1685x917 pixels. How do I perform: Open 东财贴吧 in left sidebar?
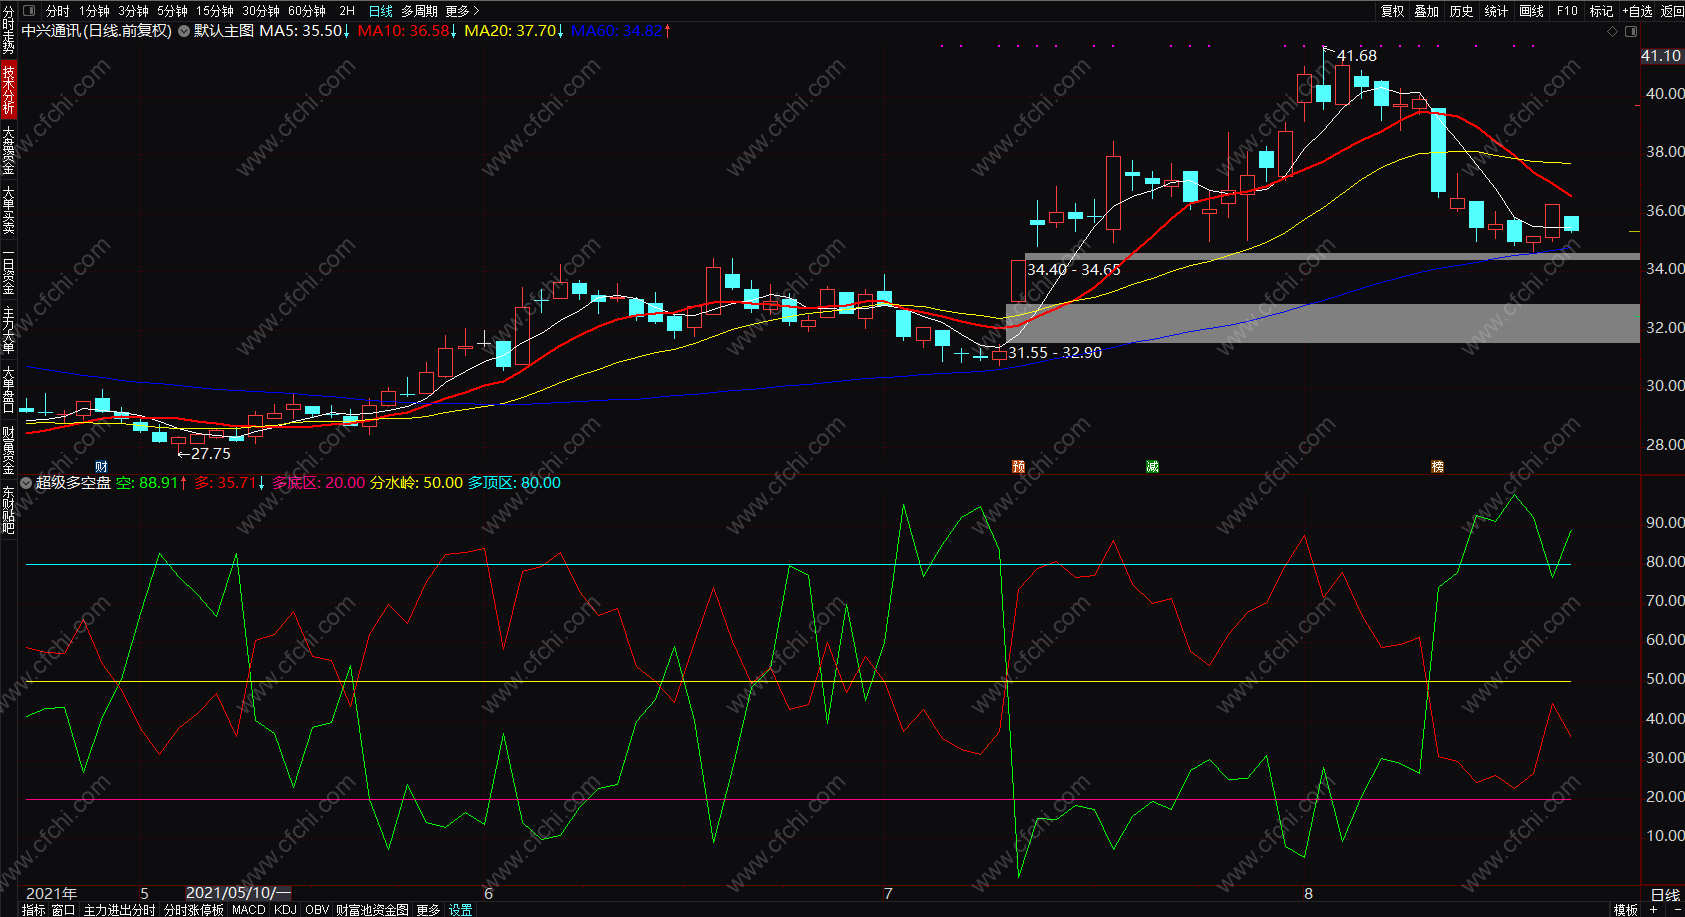point(8,510)
